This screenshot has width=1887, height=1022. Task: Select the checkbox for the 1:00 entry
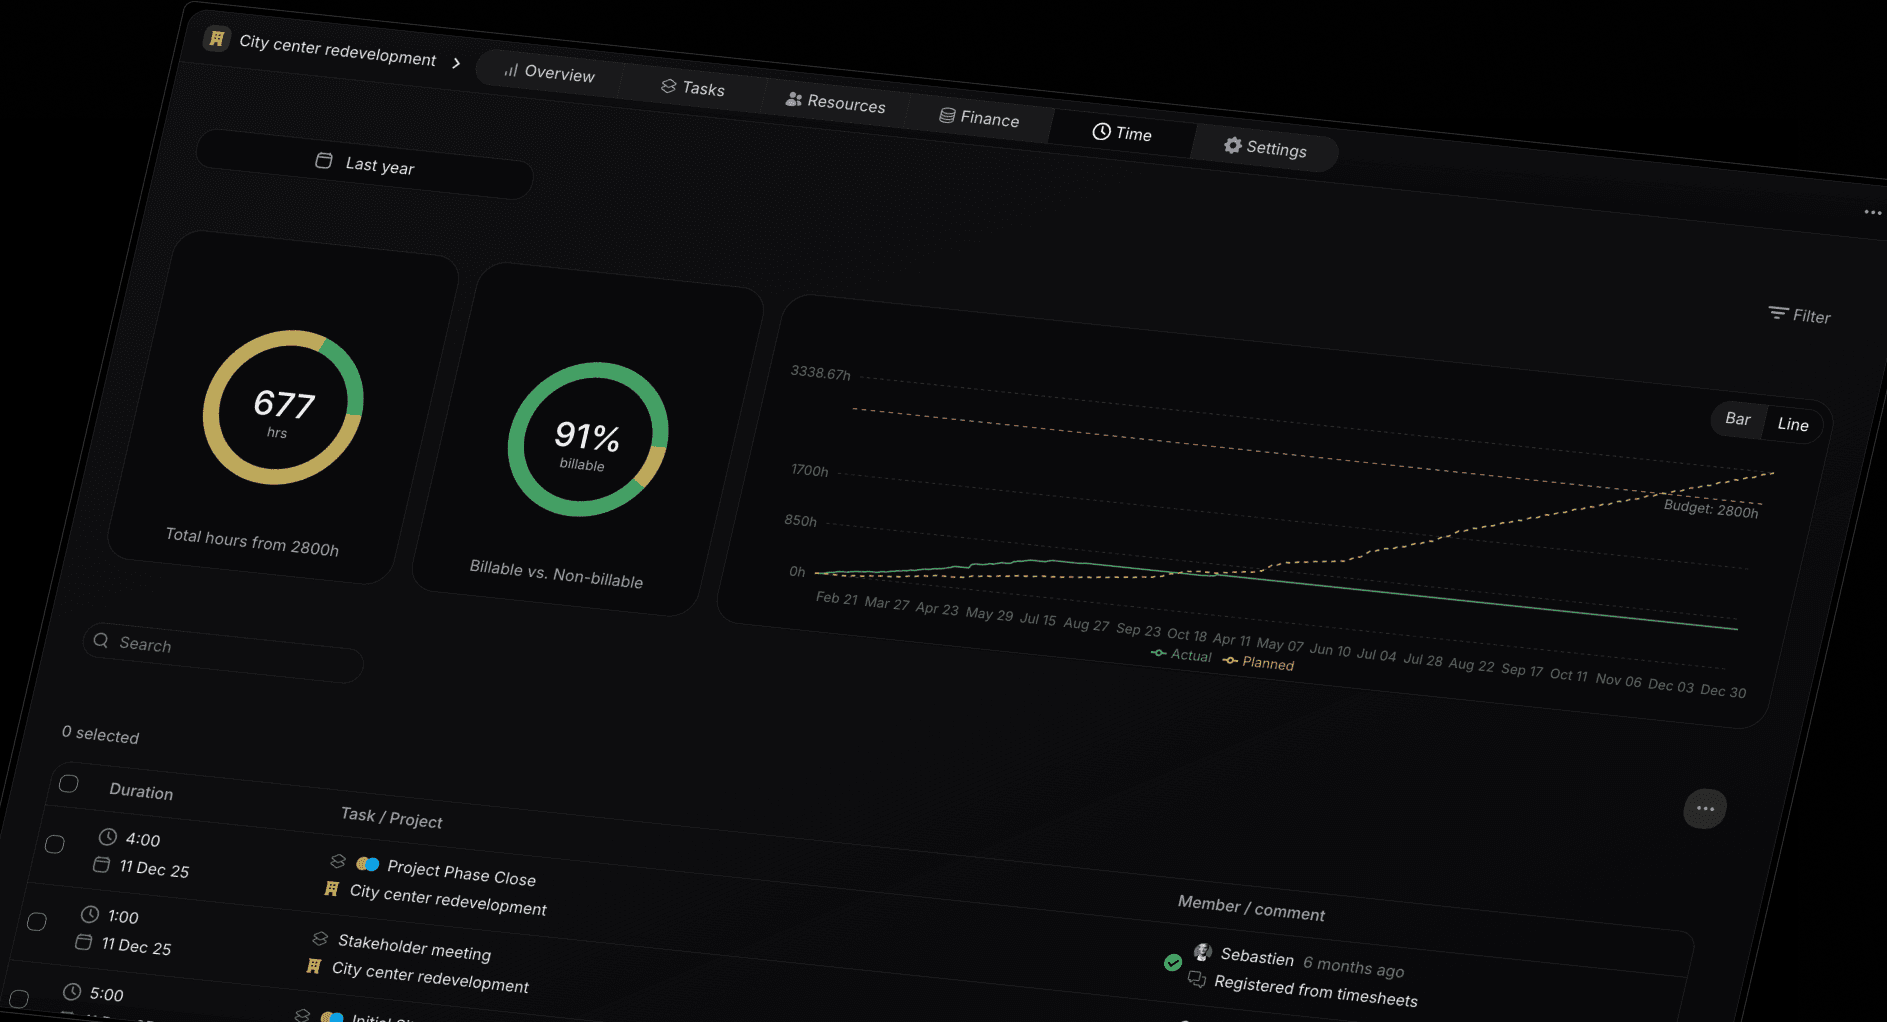tap(37, 921)
